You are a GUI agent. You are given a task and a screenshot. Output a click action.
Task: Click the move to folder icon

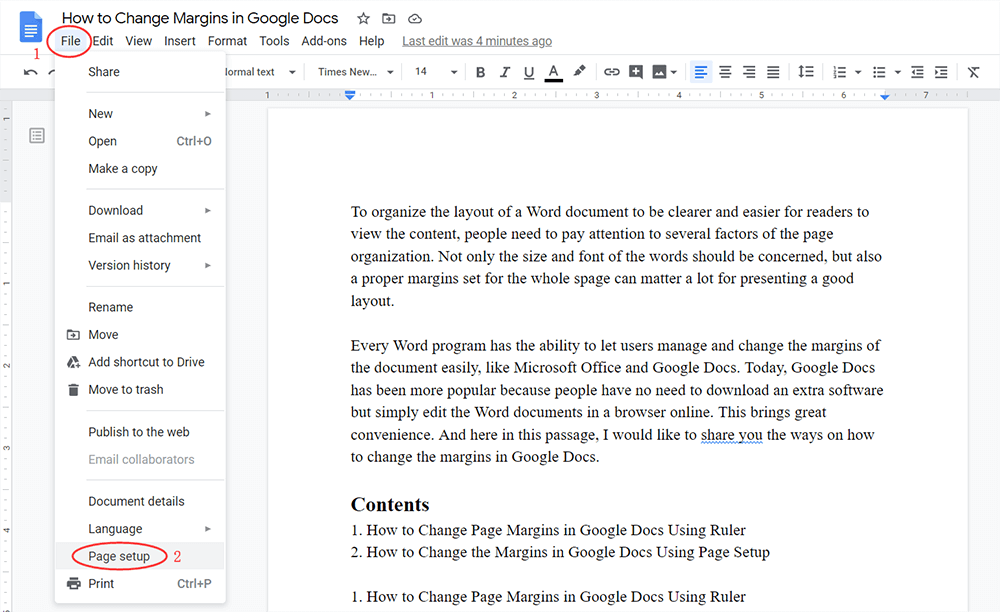[389, 18]
